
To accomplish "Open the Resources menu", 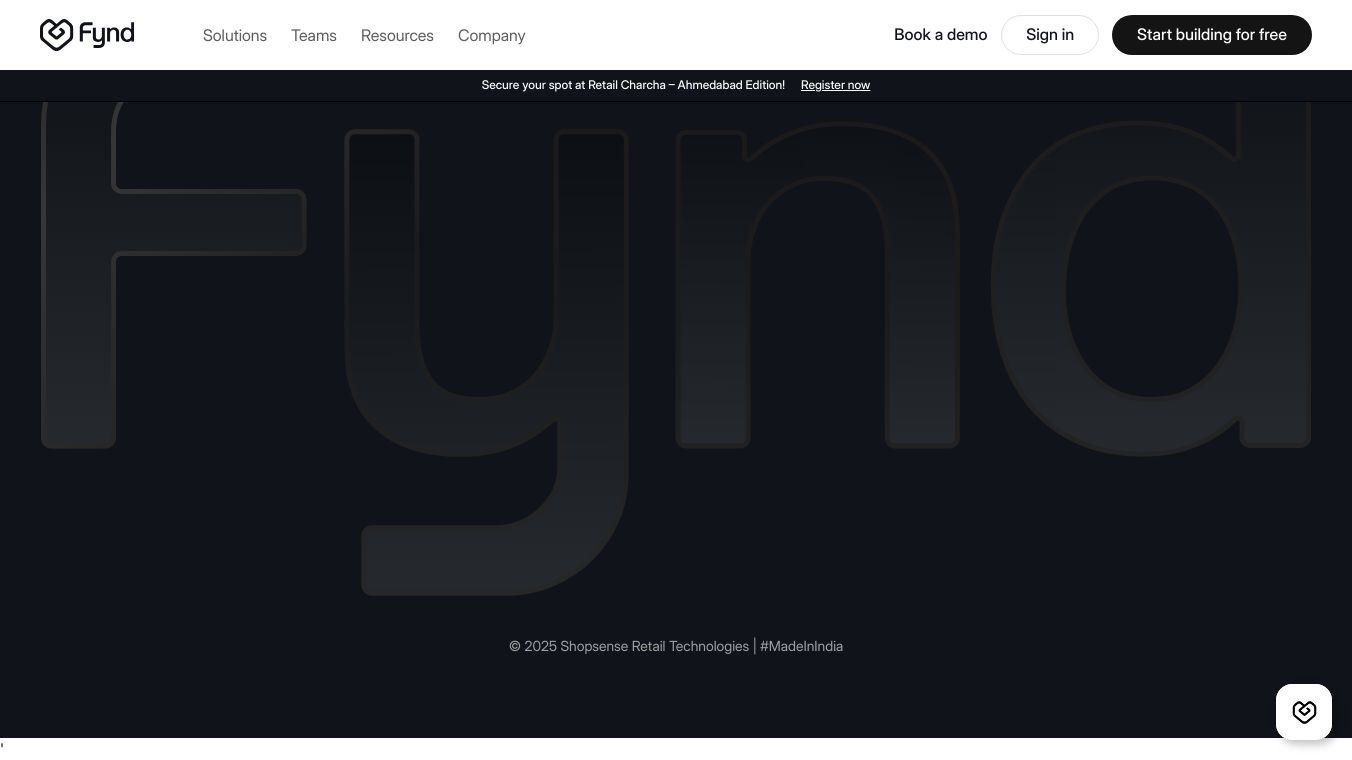I will [x=397, y=36].
